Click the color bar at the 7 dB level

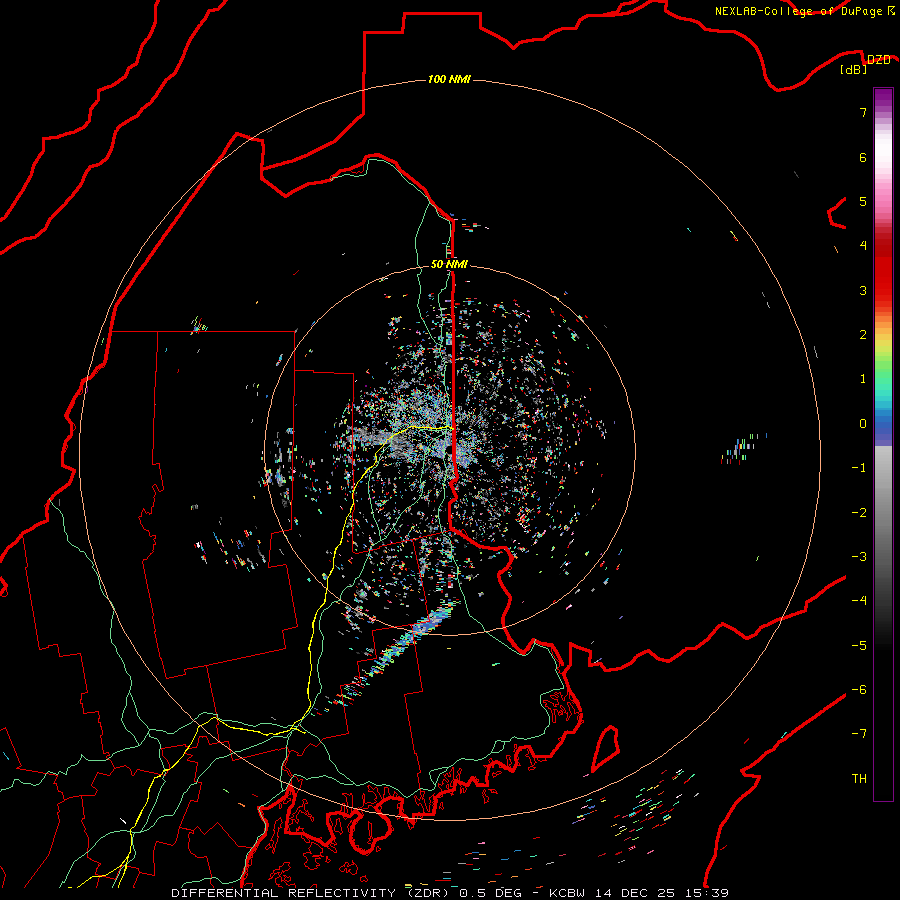coord(883,112)
